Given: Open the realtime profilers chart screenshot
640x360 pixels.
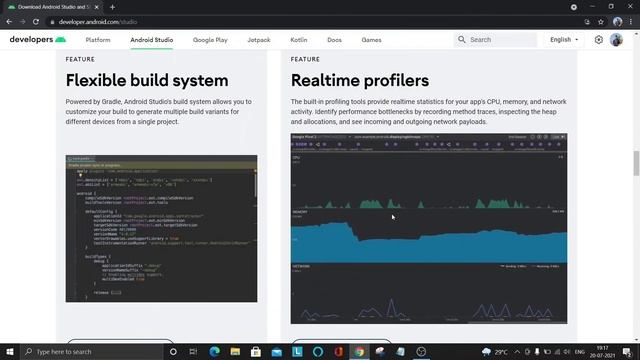Looking at the screenshot, I should 429,229.
